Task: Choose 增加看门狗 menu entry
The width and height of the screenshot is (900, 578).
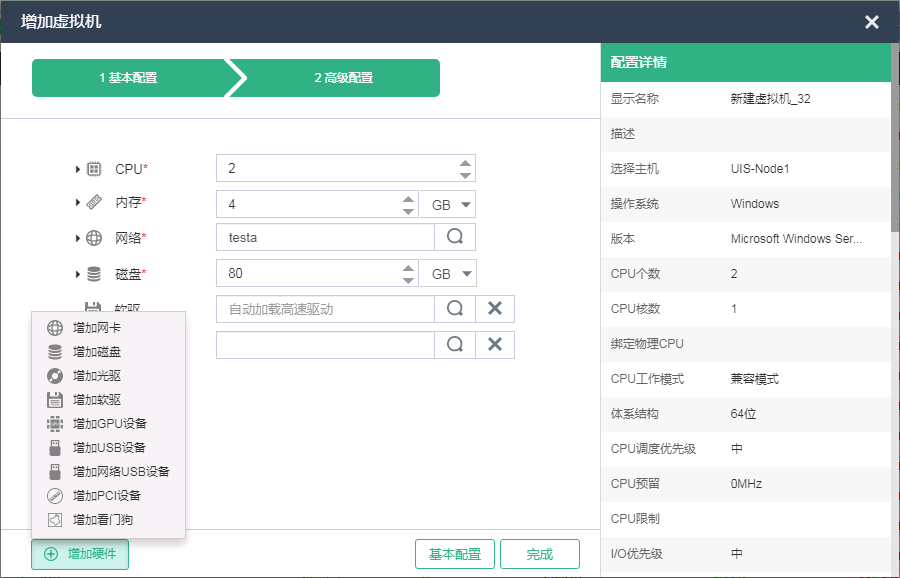Action: pos(102,520)
